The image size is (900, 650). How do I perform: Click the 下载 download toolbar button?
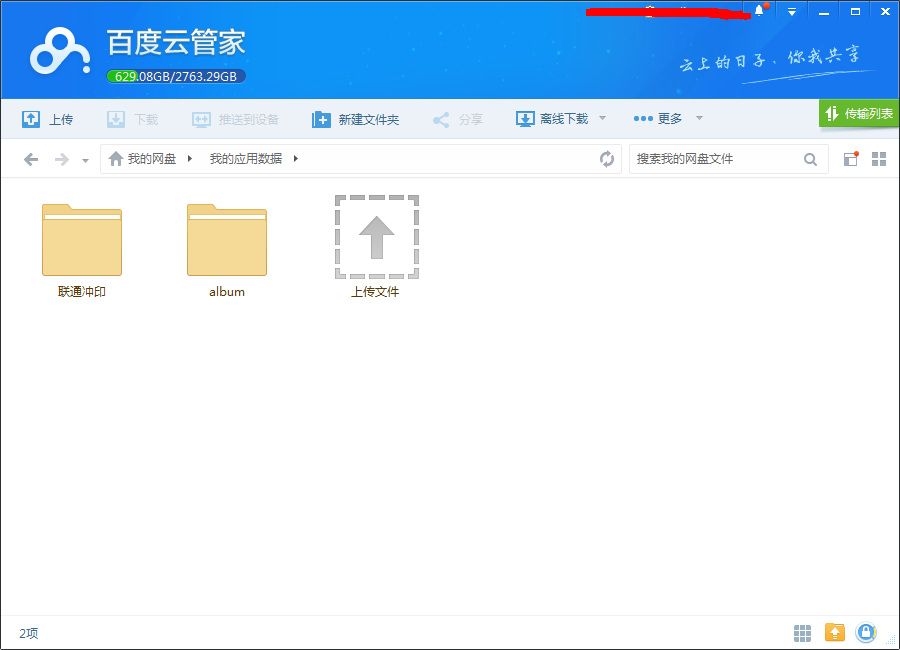133,119
